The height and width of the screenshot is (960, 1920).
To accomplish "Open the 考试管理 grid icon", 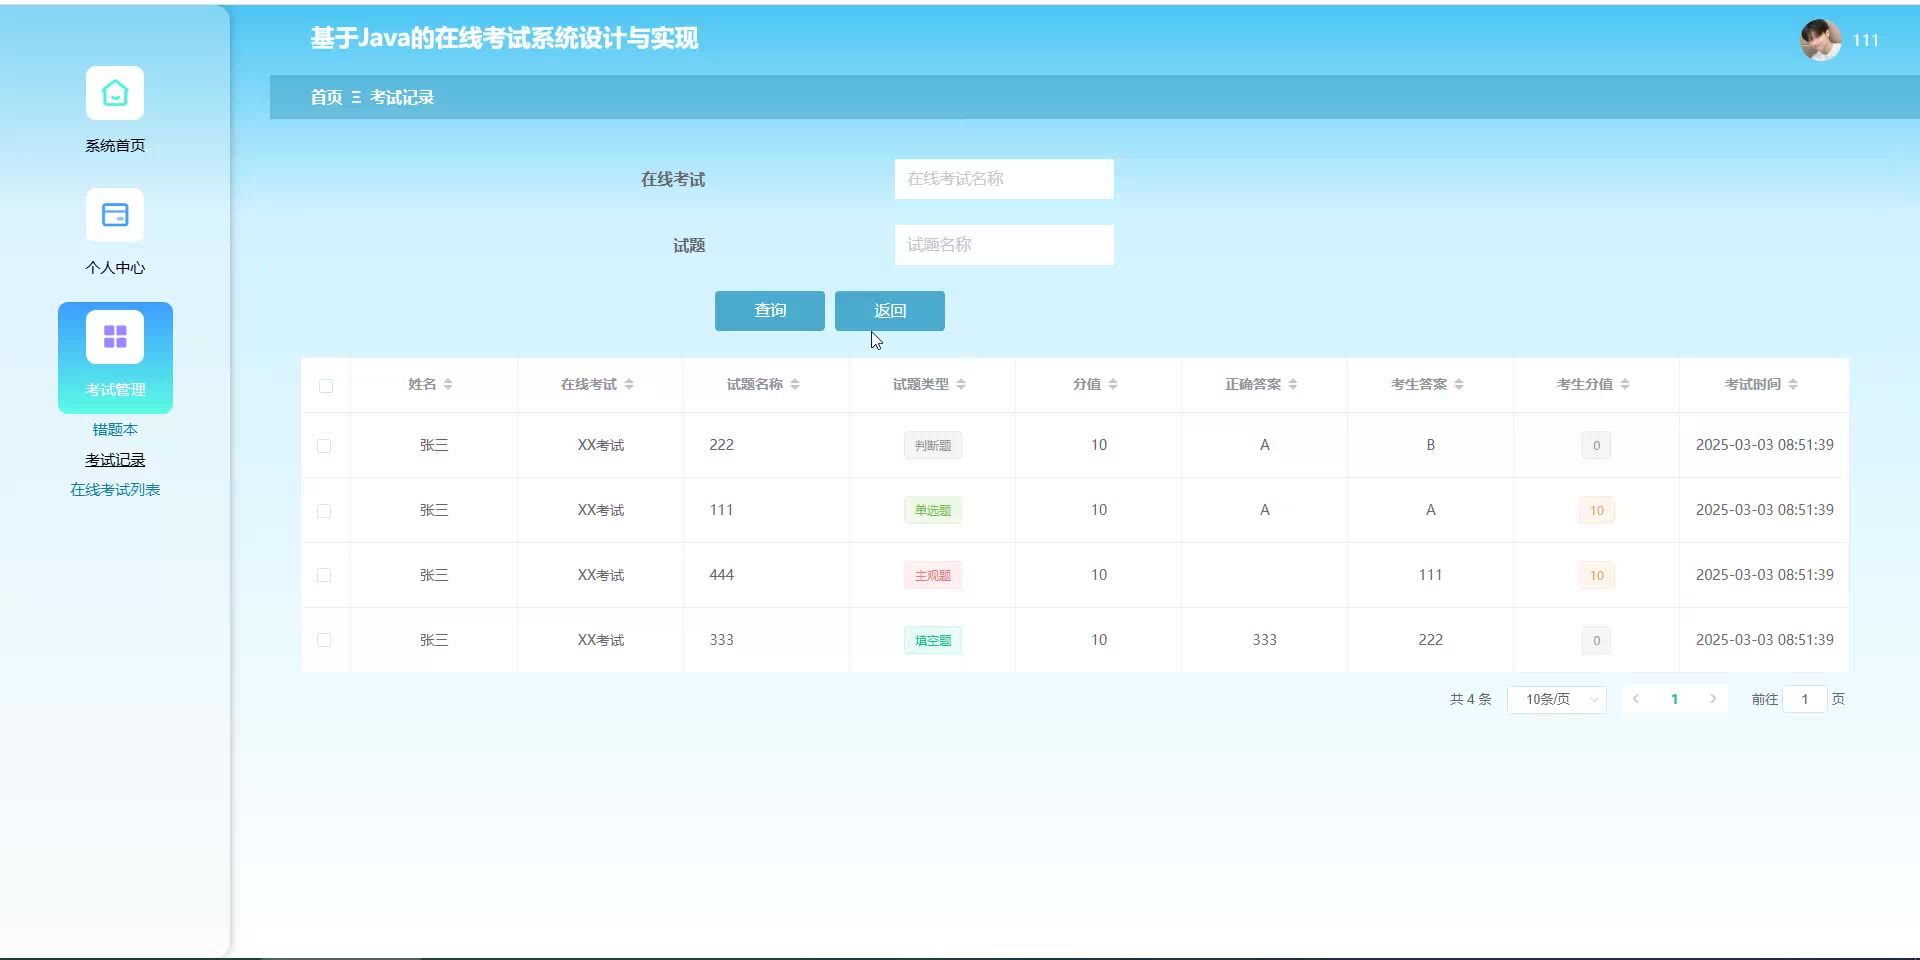I will 115,337.
